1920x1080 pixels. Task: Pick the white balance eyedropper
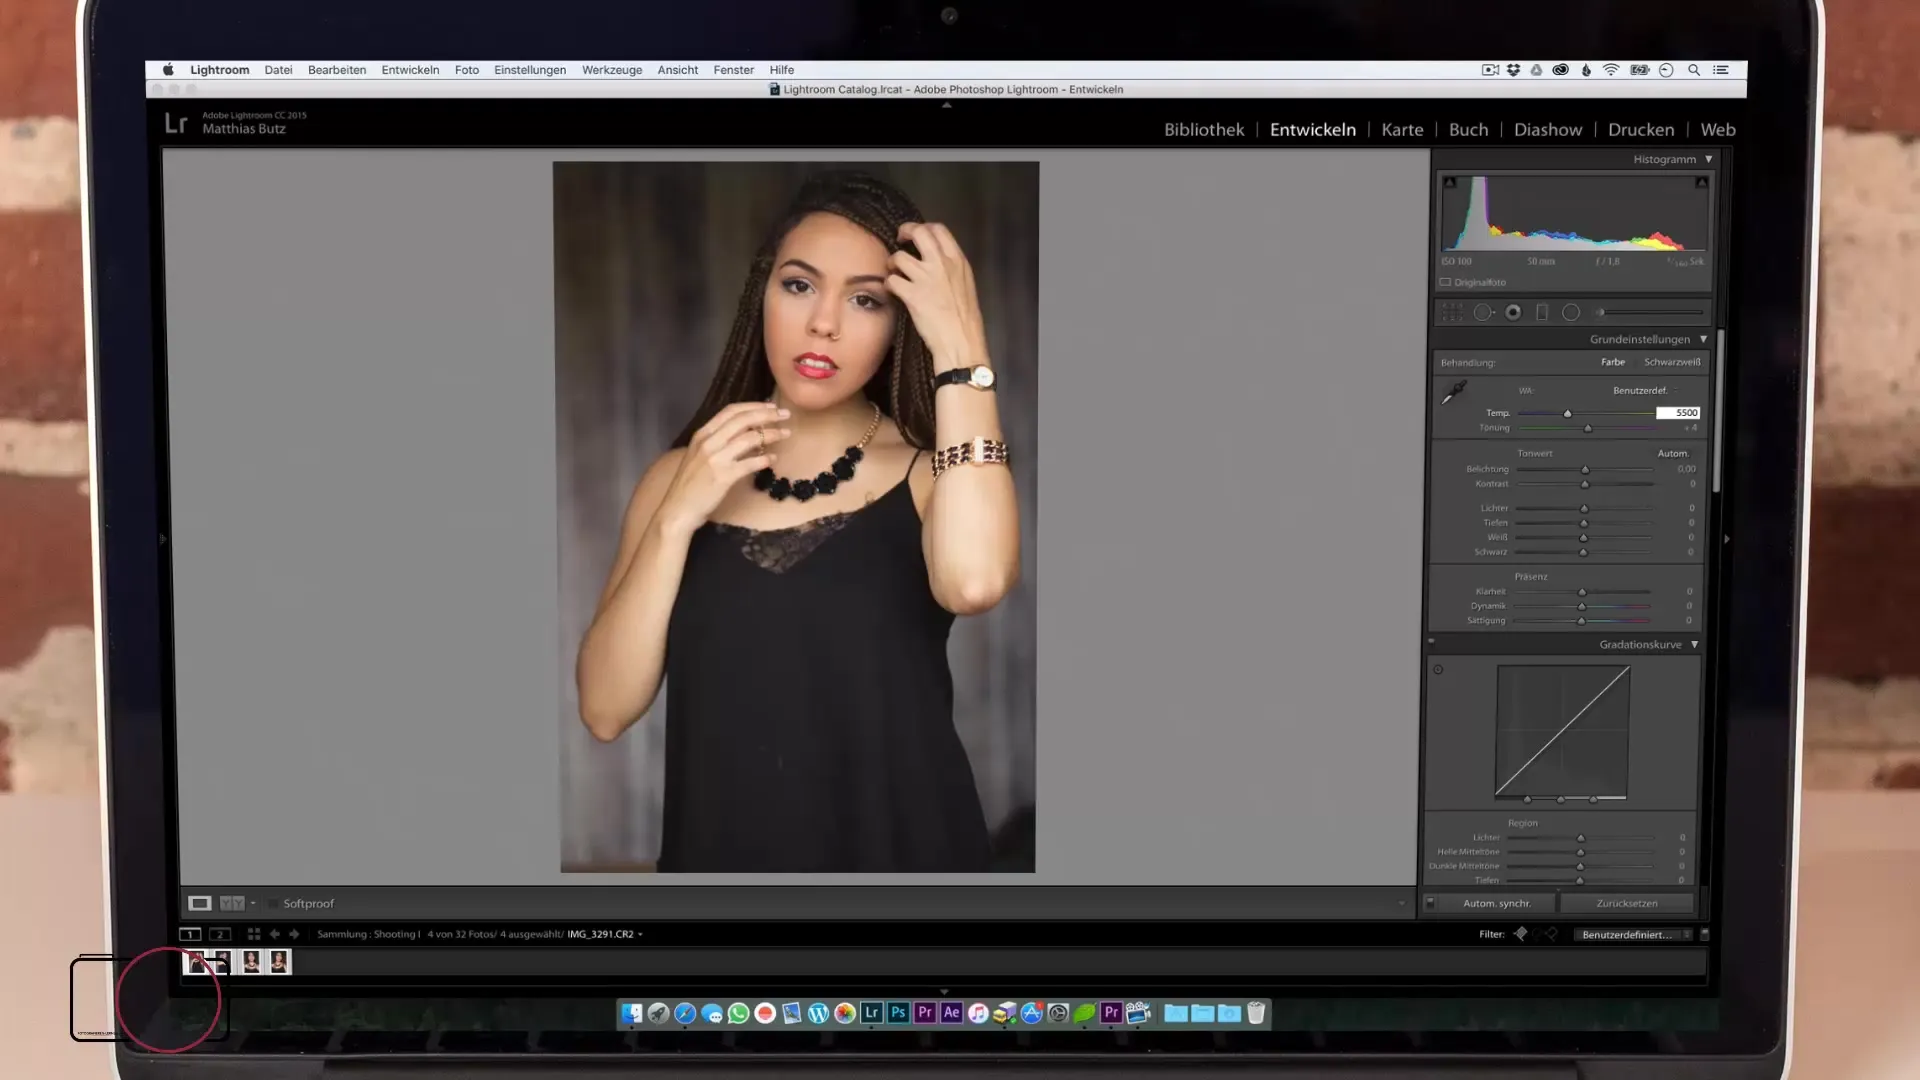pos(1453,392)
